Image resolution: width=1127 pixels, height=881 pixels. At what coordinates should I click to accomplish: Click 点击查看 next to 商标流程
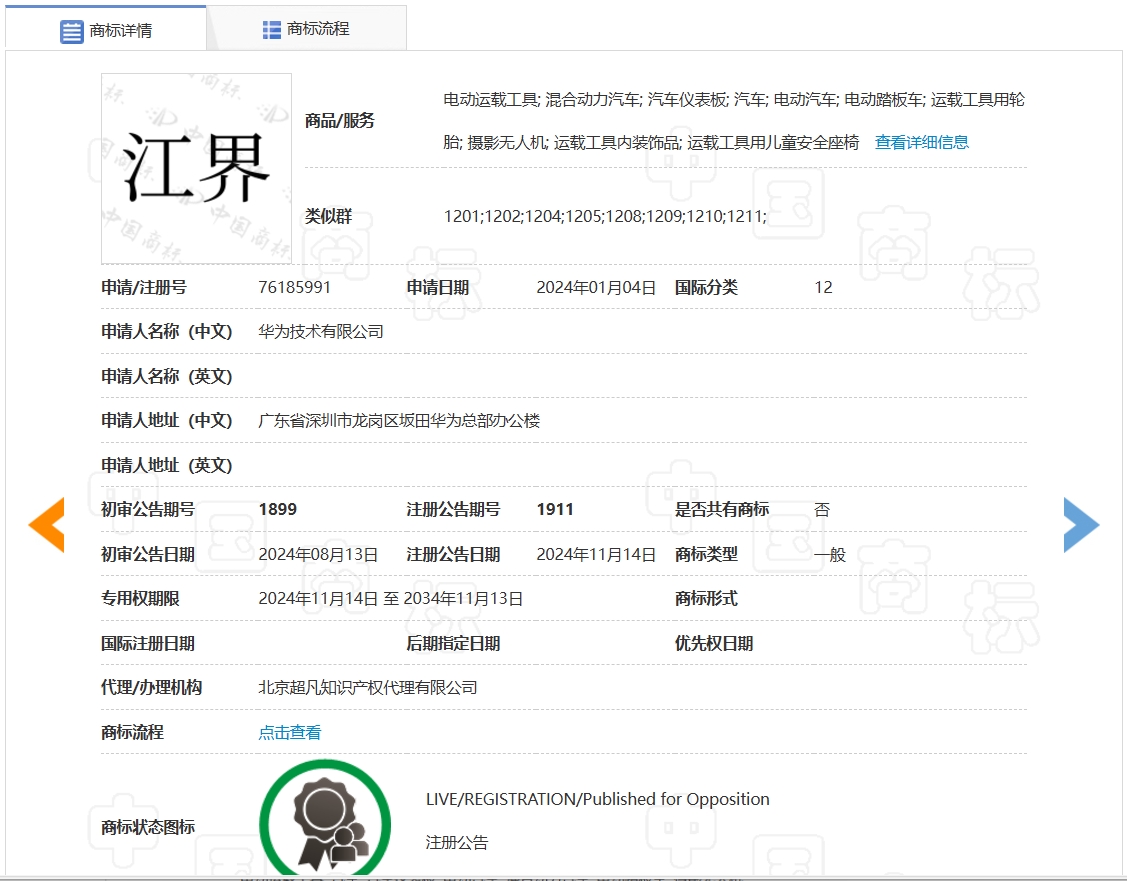[x=288, y=732]
